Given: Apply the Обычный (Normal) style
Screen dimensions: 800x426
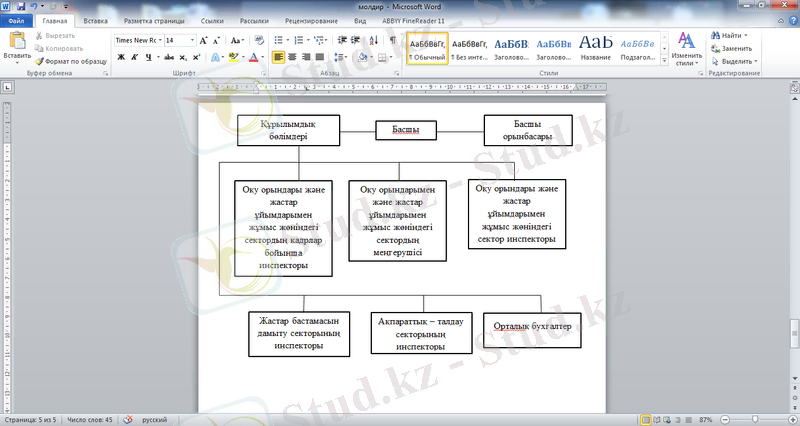Looking at the screenshot, I should [427, 49].
